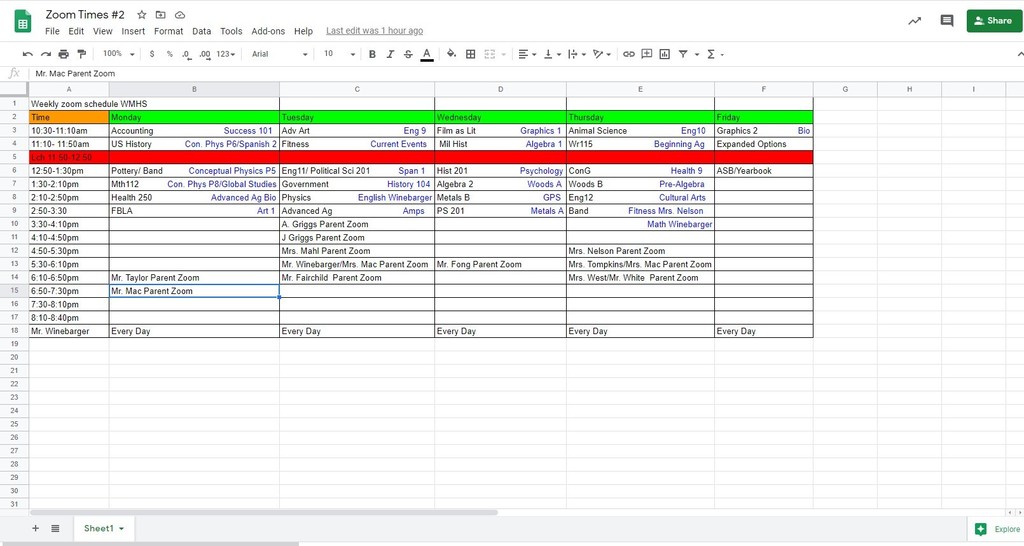
Task: Click the Print icon
Action: click(x=63, y=54)
